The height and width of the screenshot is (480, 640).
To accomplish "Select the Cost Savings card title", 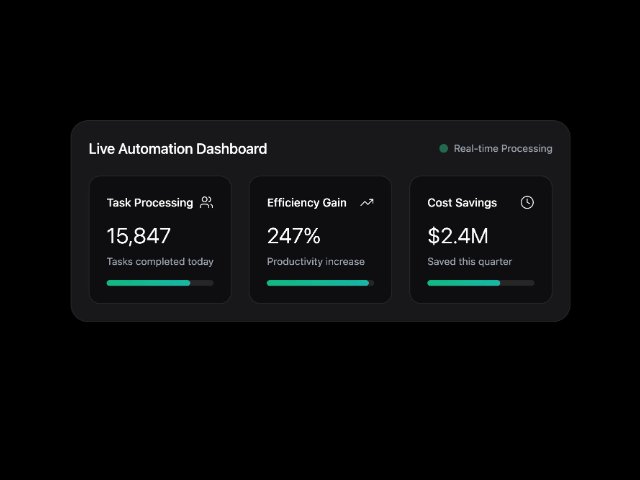I will click(x=462, y=202).
